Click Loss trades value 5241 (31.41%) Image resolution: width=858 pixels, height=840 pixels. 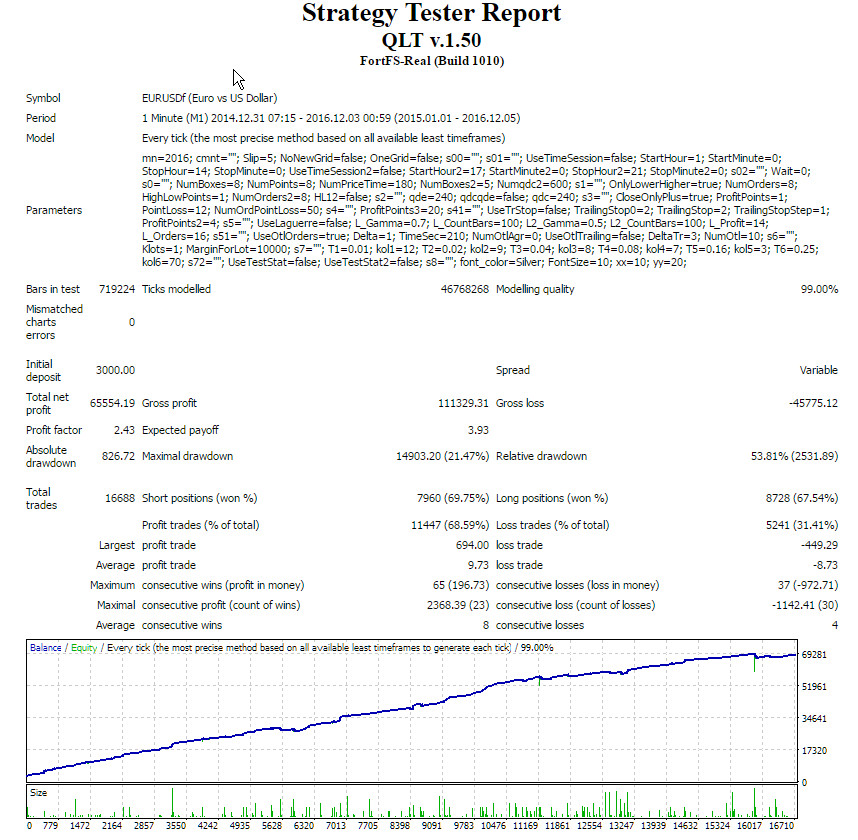point(802,525)
